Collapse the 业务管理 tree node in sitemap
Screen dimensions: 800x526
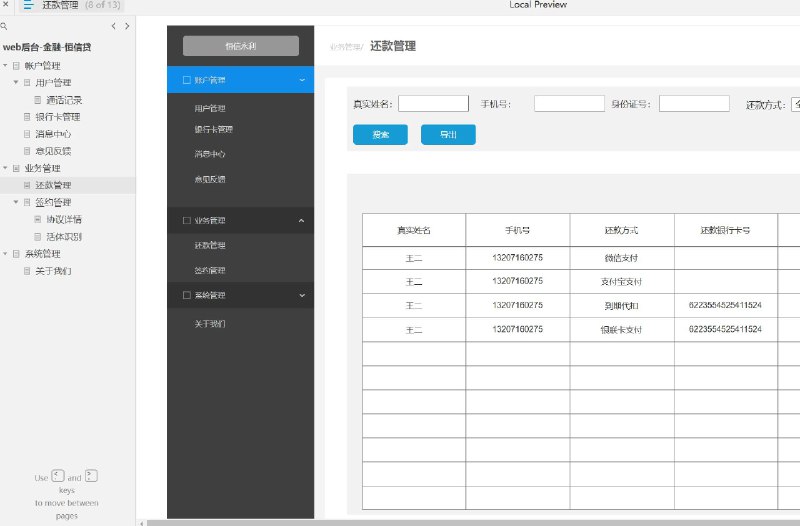(5, 168)
